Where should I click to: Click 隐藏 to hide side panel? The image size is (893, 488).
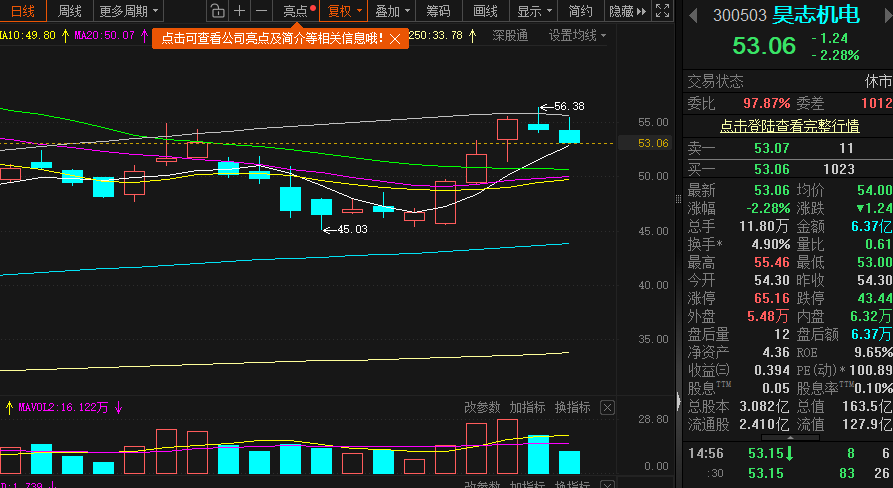click(628, 11)
